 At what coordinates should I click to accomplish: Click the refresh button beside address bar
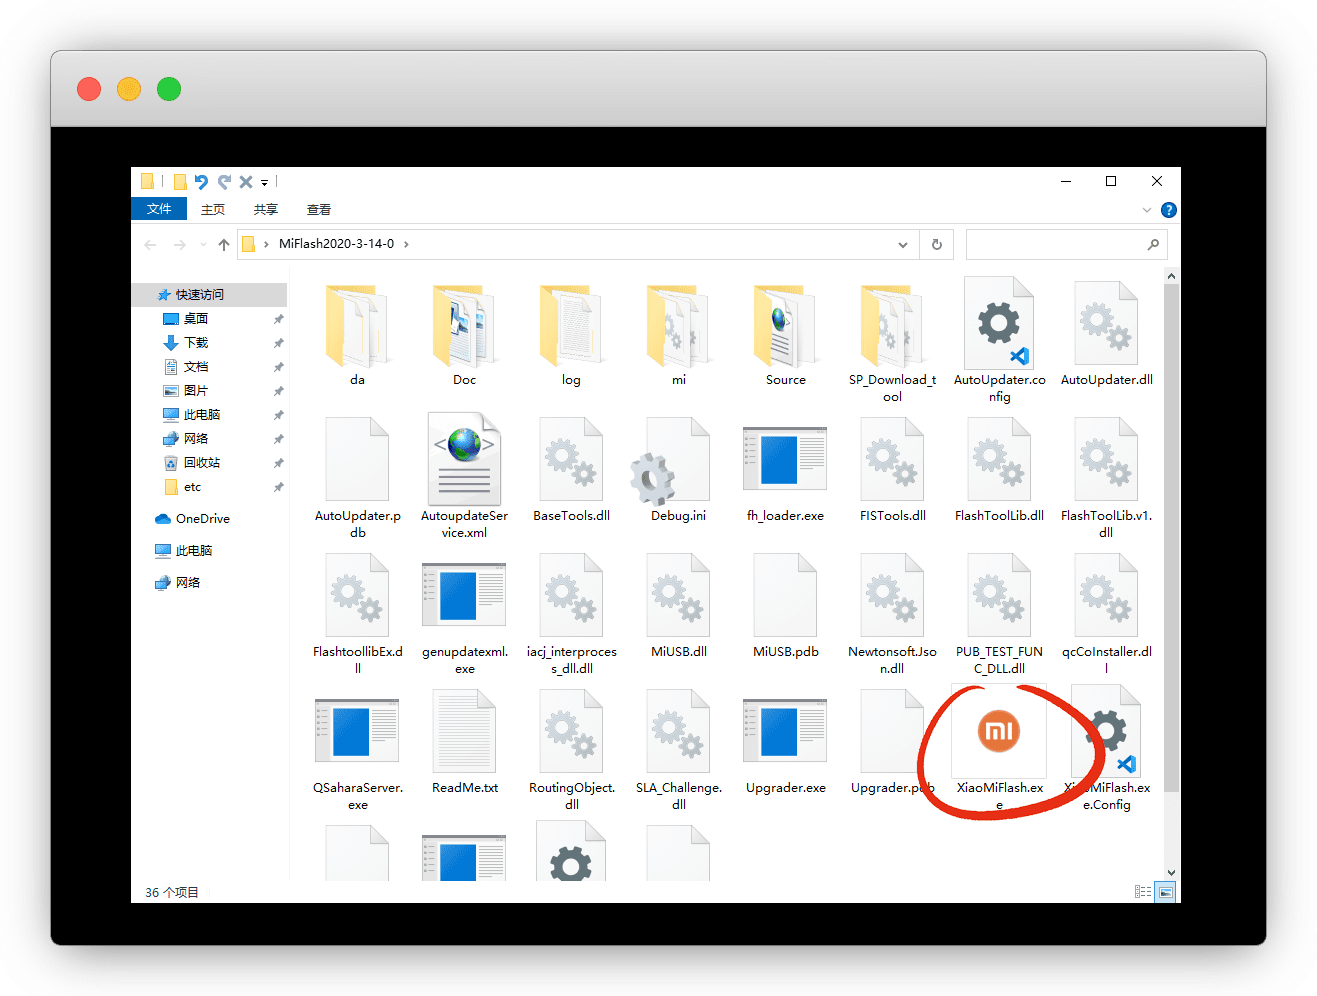click(x=937, y=245)
